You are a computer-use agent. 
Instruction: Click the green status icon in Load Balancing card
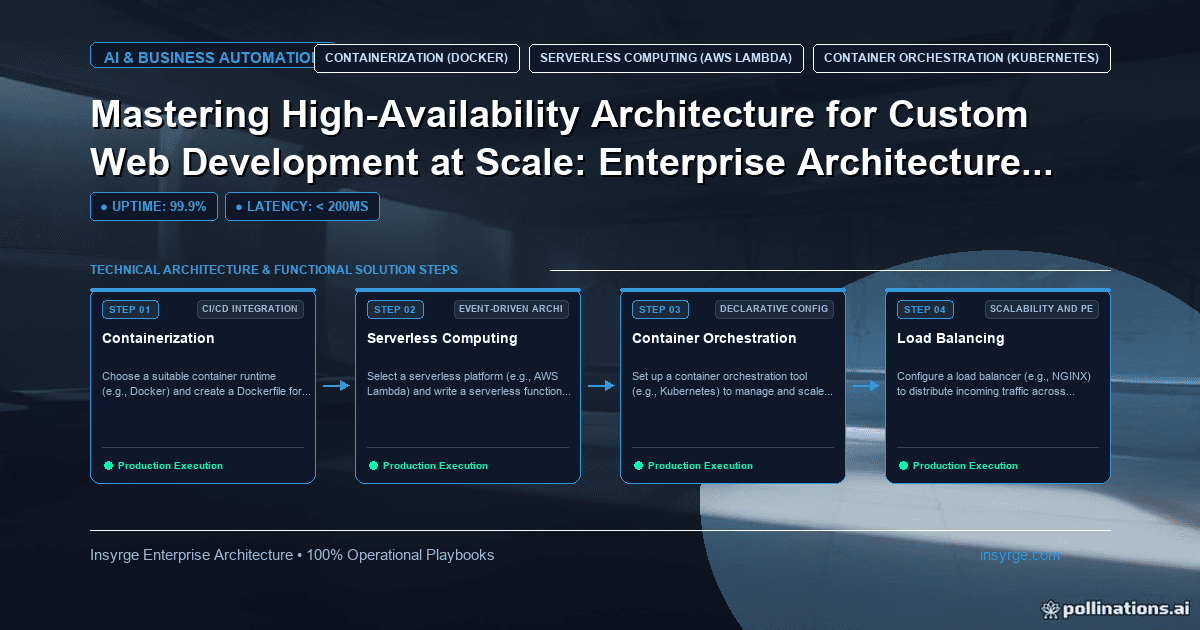(x=903, y=465)
